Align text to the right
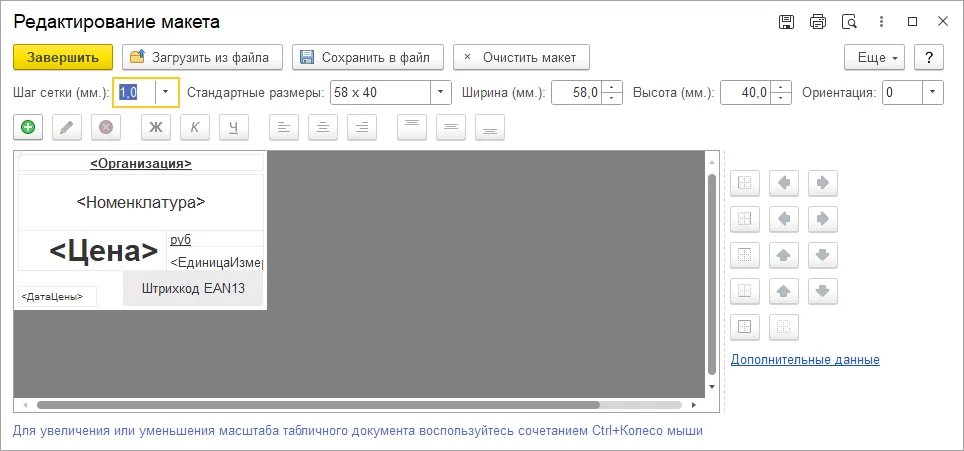This screenshot has width=964, height=451. point(362,127)
